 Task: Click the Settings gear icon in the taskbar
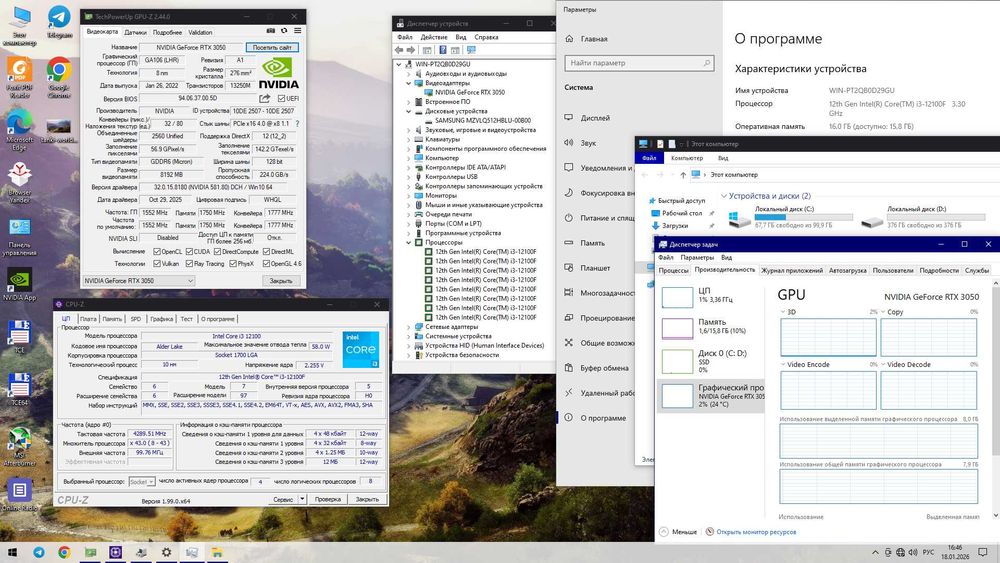pos(166,552)
